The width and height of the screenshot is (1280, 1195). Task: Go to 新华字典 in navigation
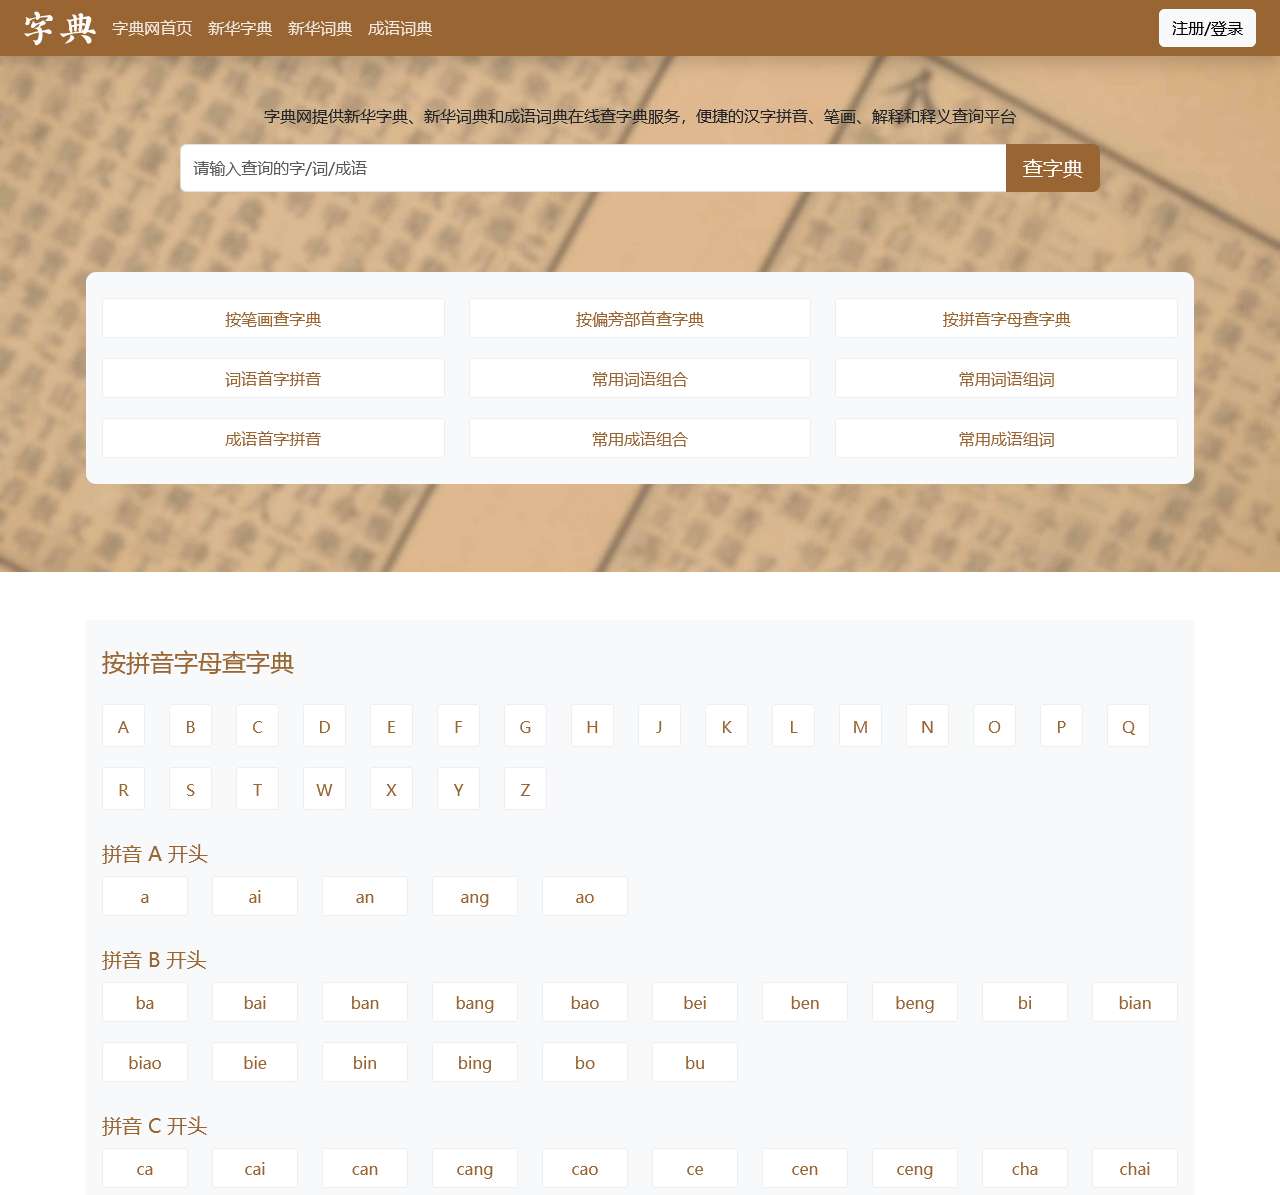pyautogui.click(x=240, y=29)
